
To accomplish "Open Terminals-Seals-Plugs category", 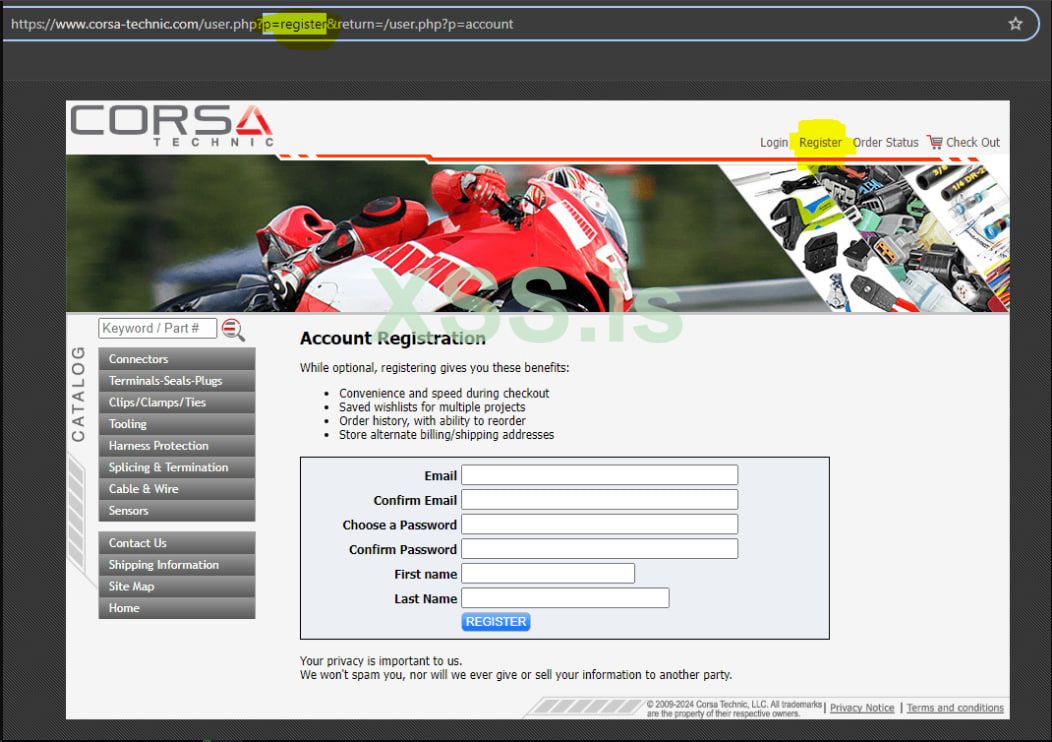I will pyautogui.click(x=176, y=380).
